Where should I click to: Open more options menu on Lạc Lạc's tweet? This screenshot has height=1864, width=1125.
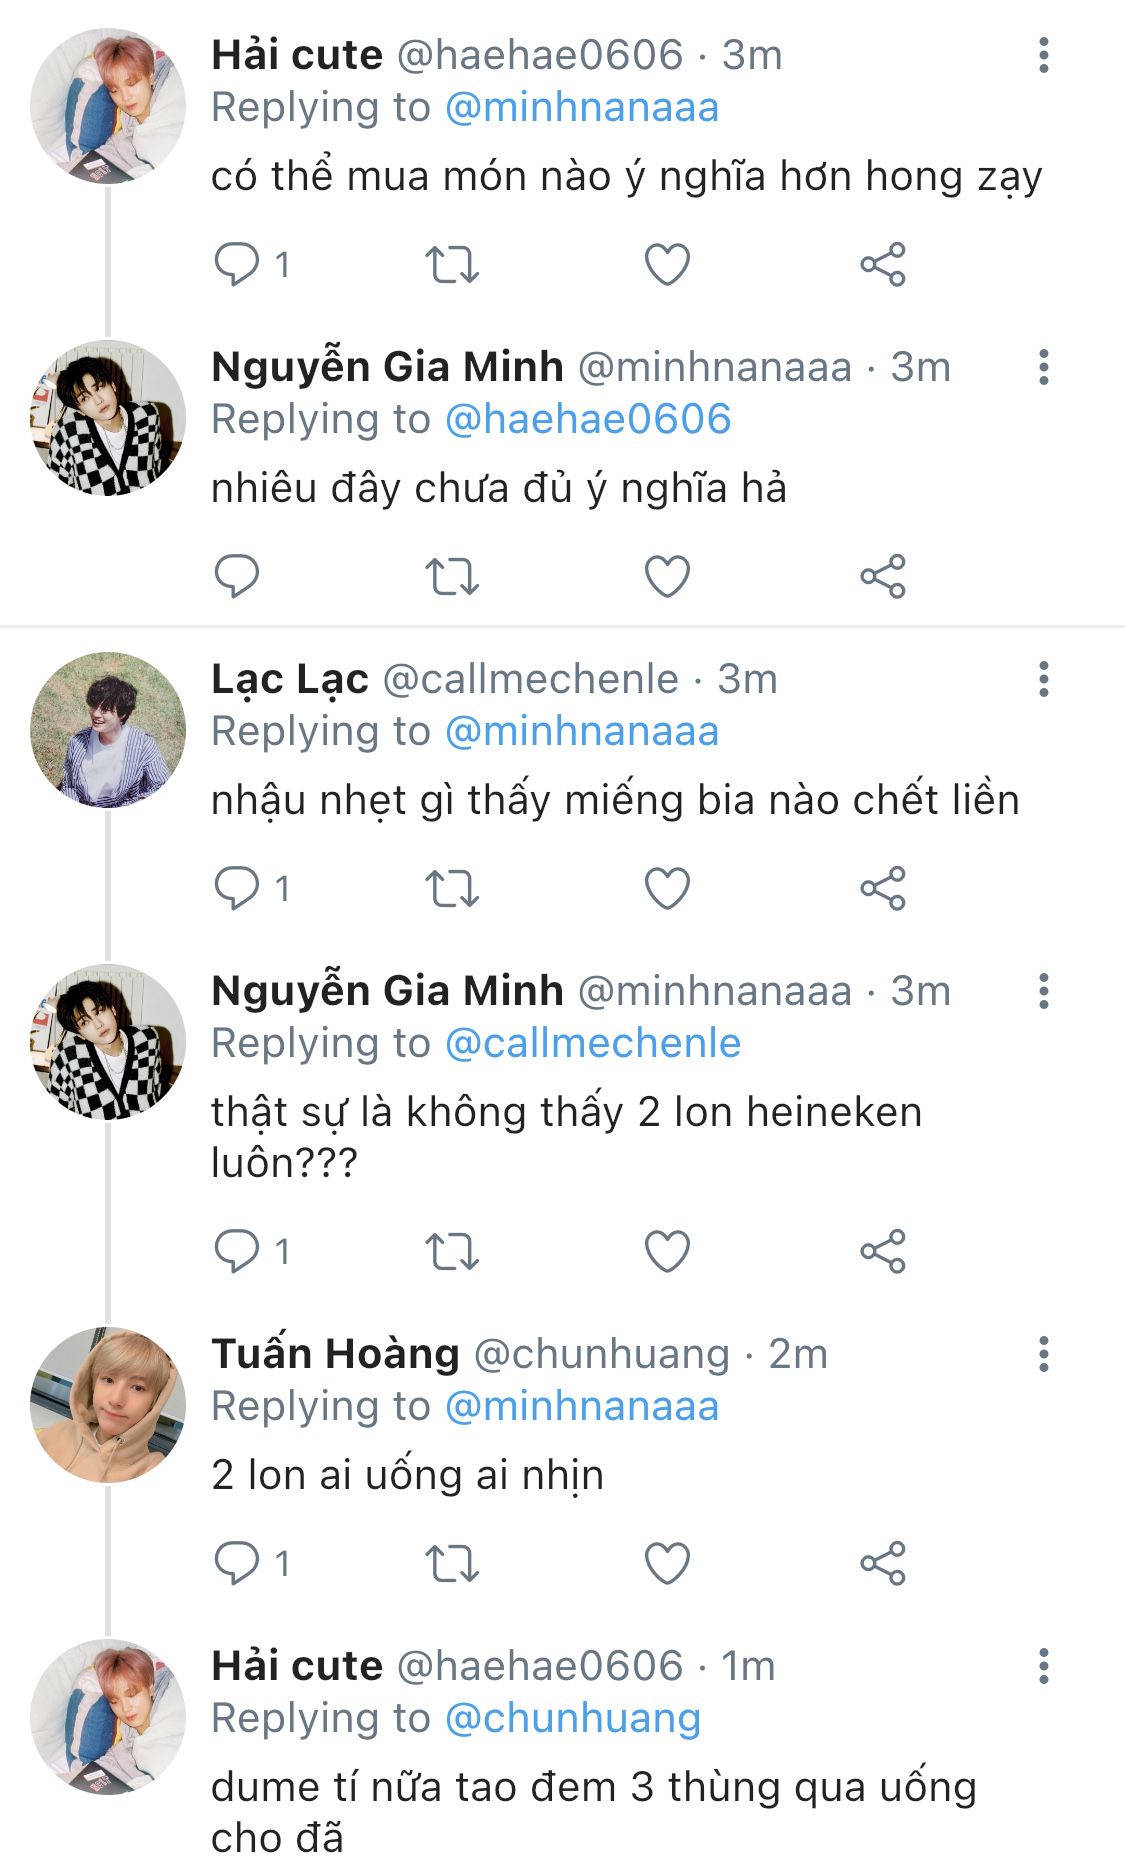point(1043,679)
